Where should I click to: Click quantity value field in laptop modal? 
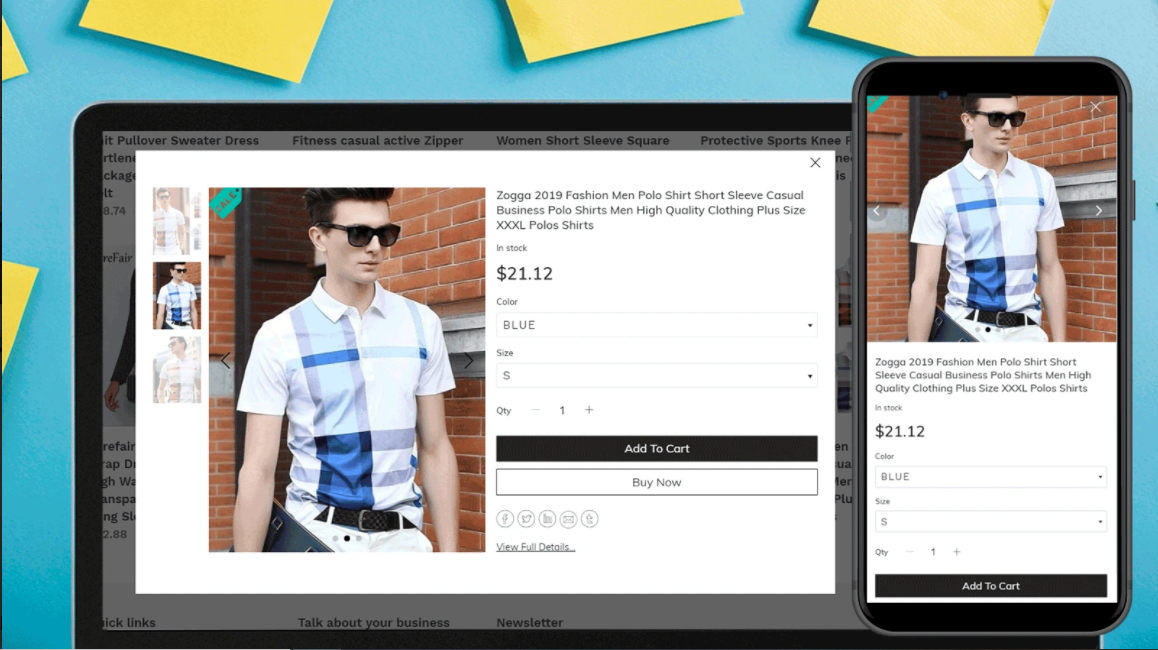pyautogui.click(x=562, y=411)
